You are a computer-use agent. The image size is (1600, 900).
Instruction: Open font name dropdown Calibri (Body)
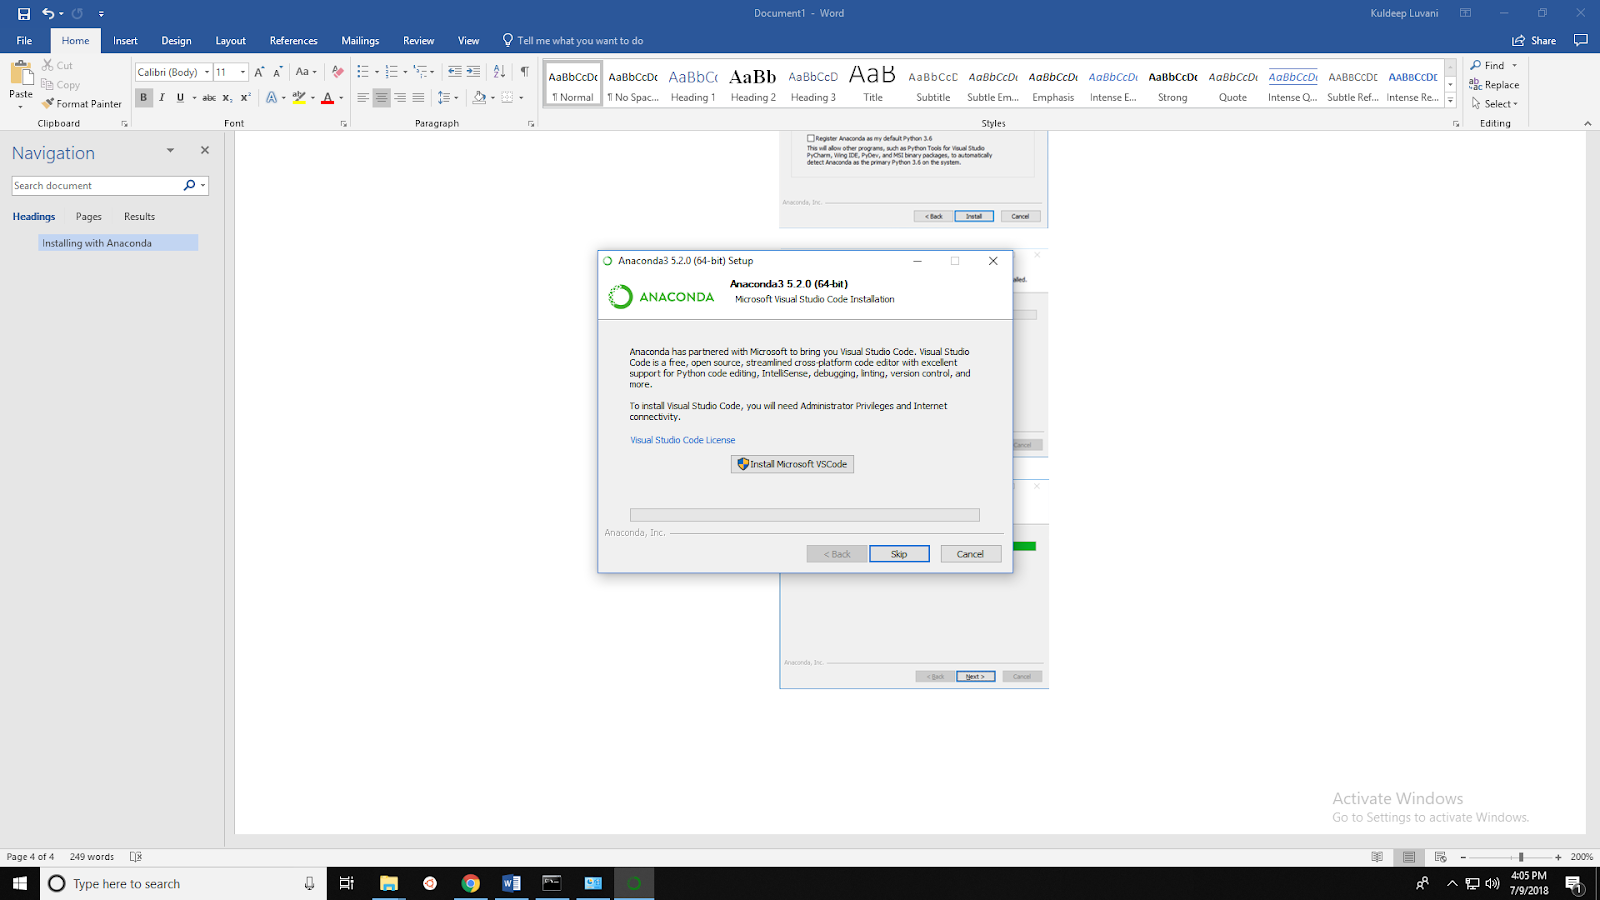pos(207,72)
